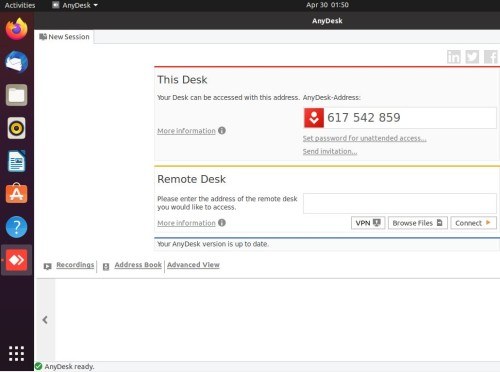Screen dimensions: 500x372
Task: Launch Thunderbird mail from the dock
Action: click(16, 62)
